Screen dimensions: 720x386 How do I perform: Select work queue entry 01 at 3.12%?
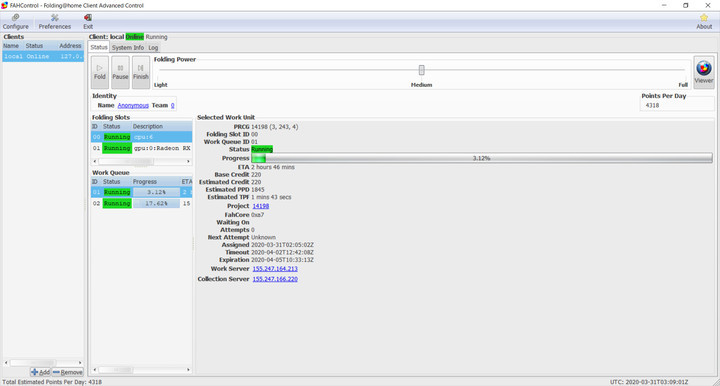coord(141,192)
